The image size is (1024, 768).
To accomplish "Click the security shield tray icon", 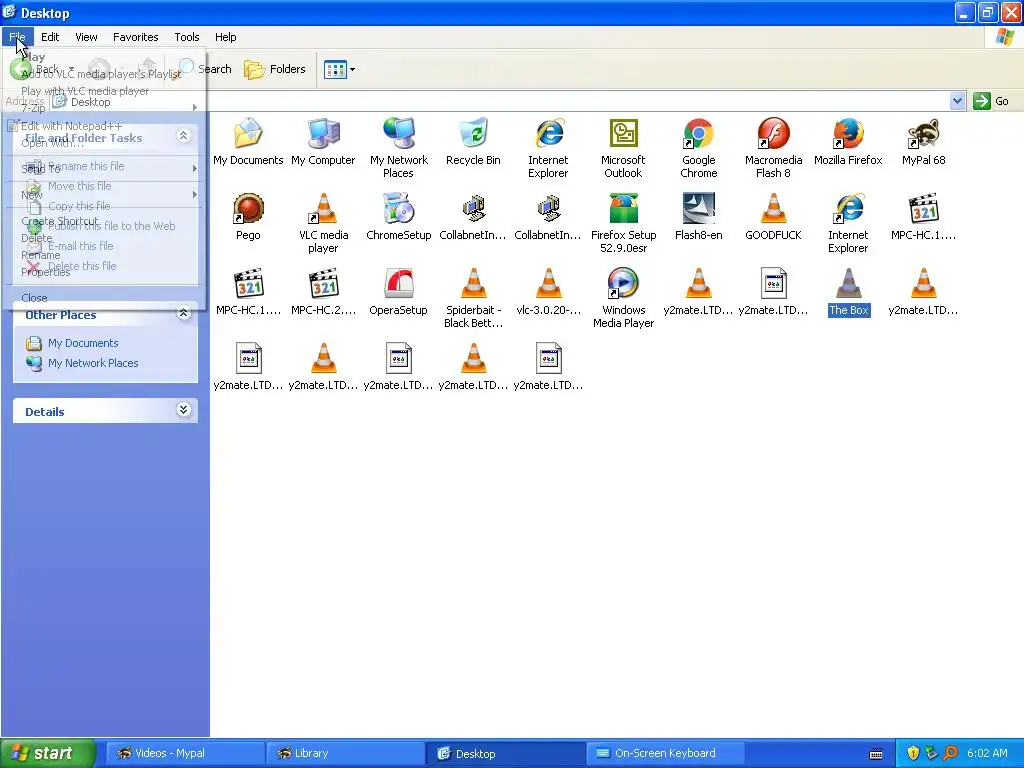I will [x=913, y=753].
